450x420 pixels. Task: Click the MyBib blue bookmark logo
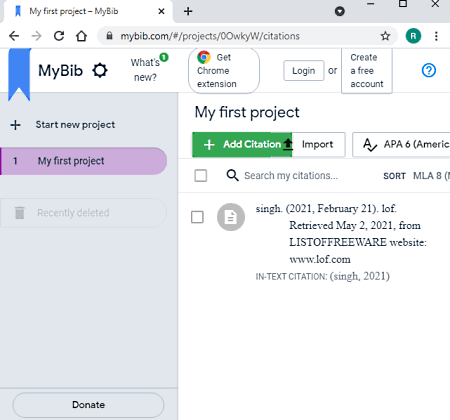pyautogui.click(x=19, y=75)
